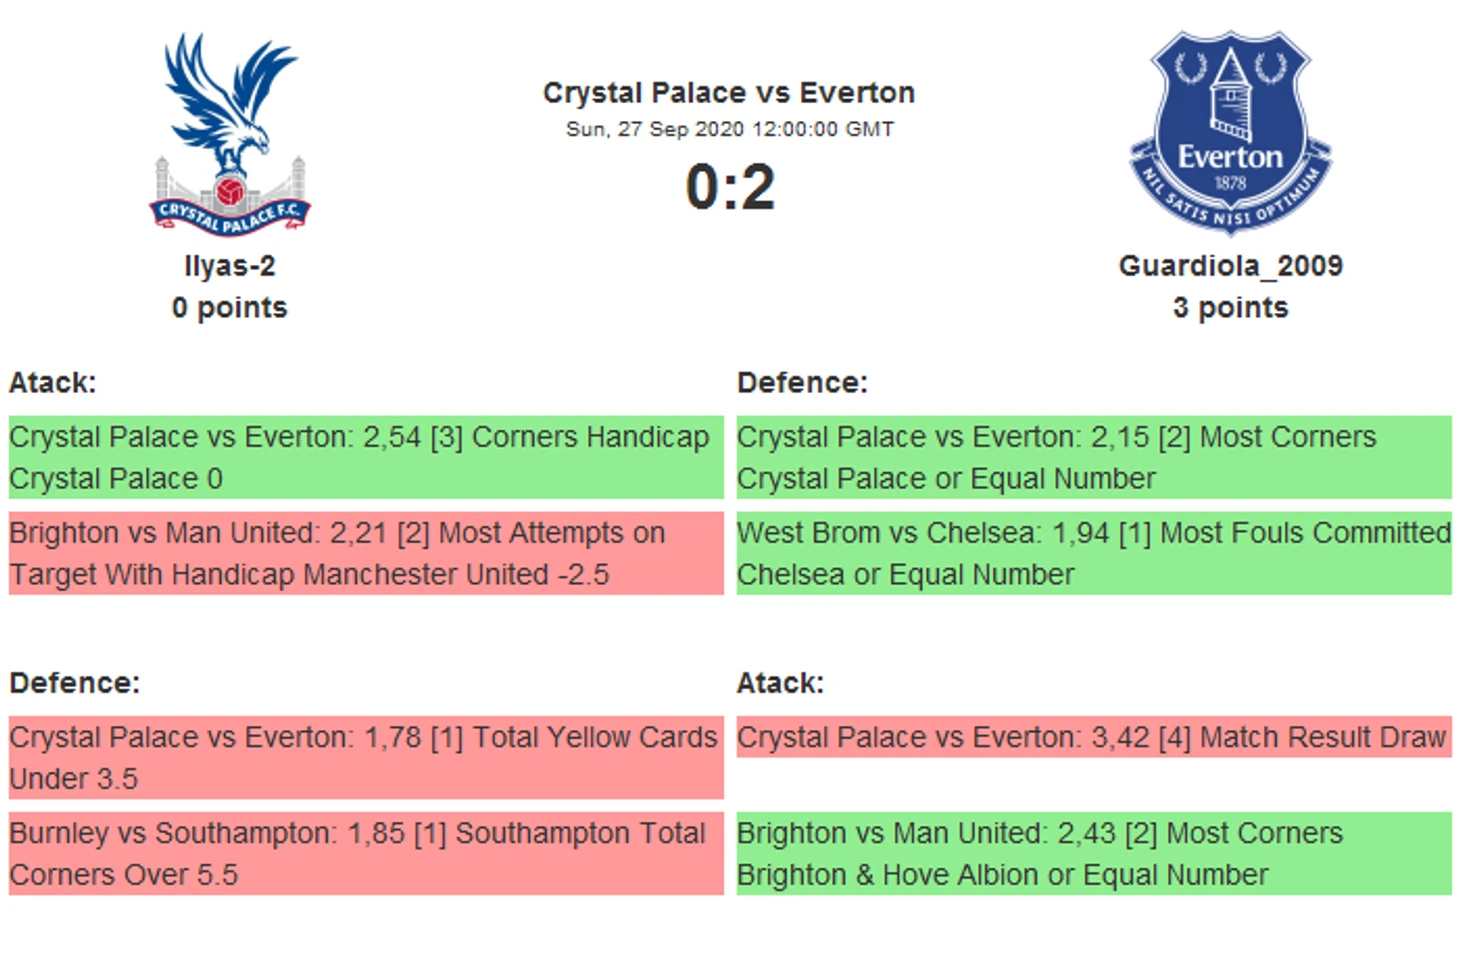
Task: Click the 0 points label under Ilyas-2
Action: point(230,308)
